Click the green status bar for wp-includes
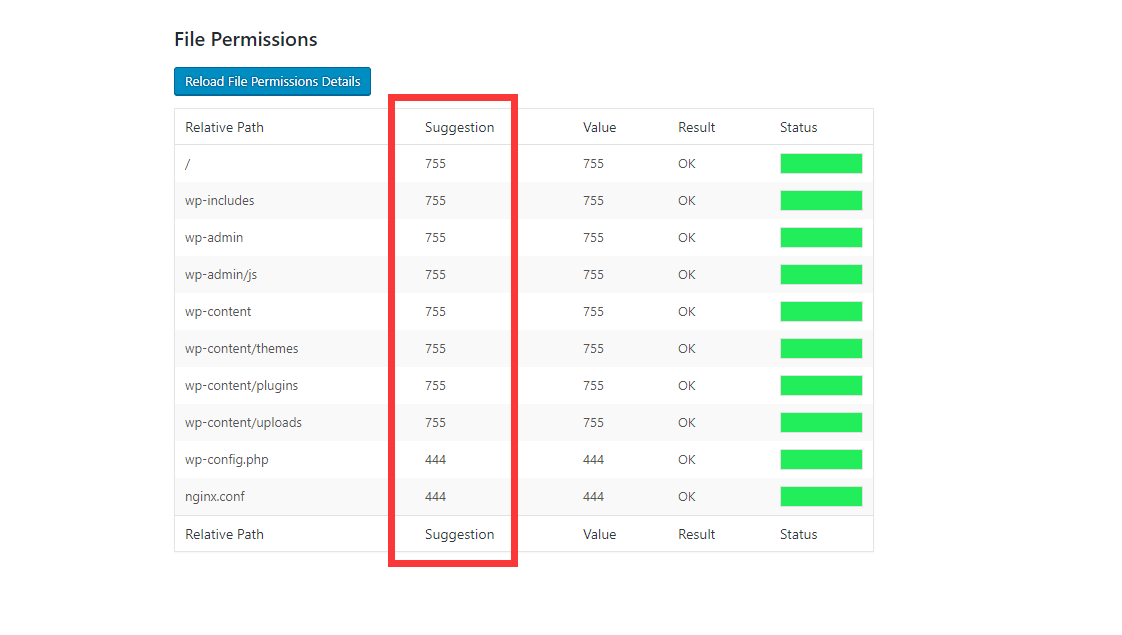This screenshot has height=635, width=1122. (821, 200)
